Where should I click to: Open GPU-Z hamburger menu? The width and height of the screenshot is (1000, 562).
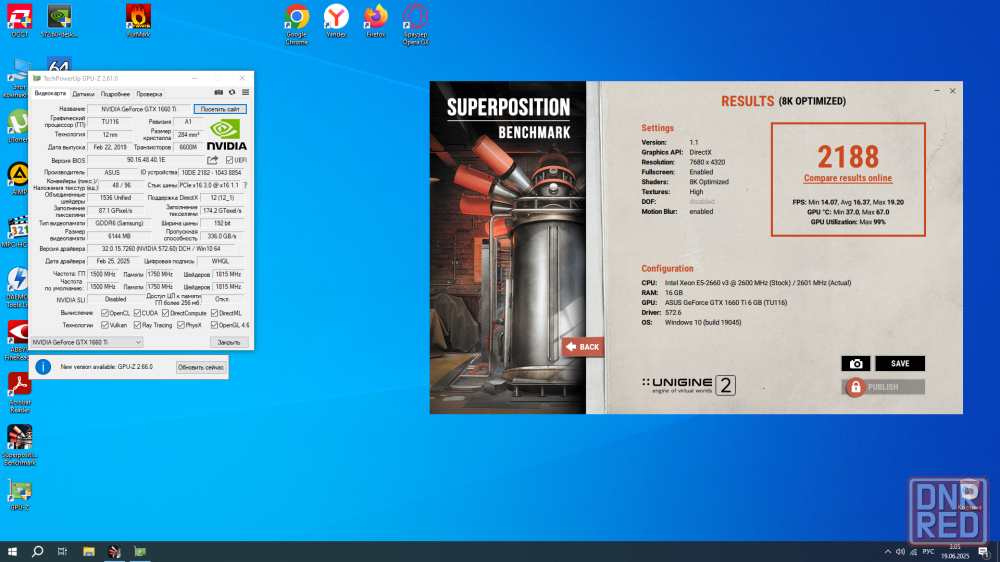tap(246, 92)
